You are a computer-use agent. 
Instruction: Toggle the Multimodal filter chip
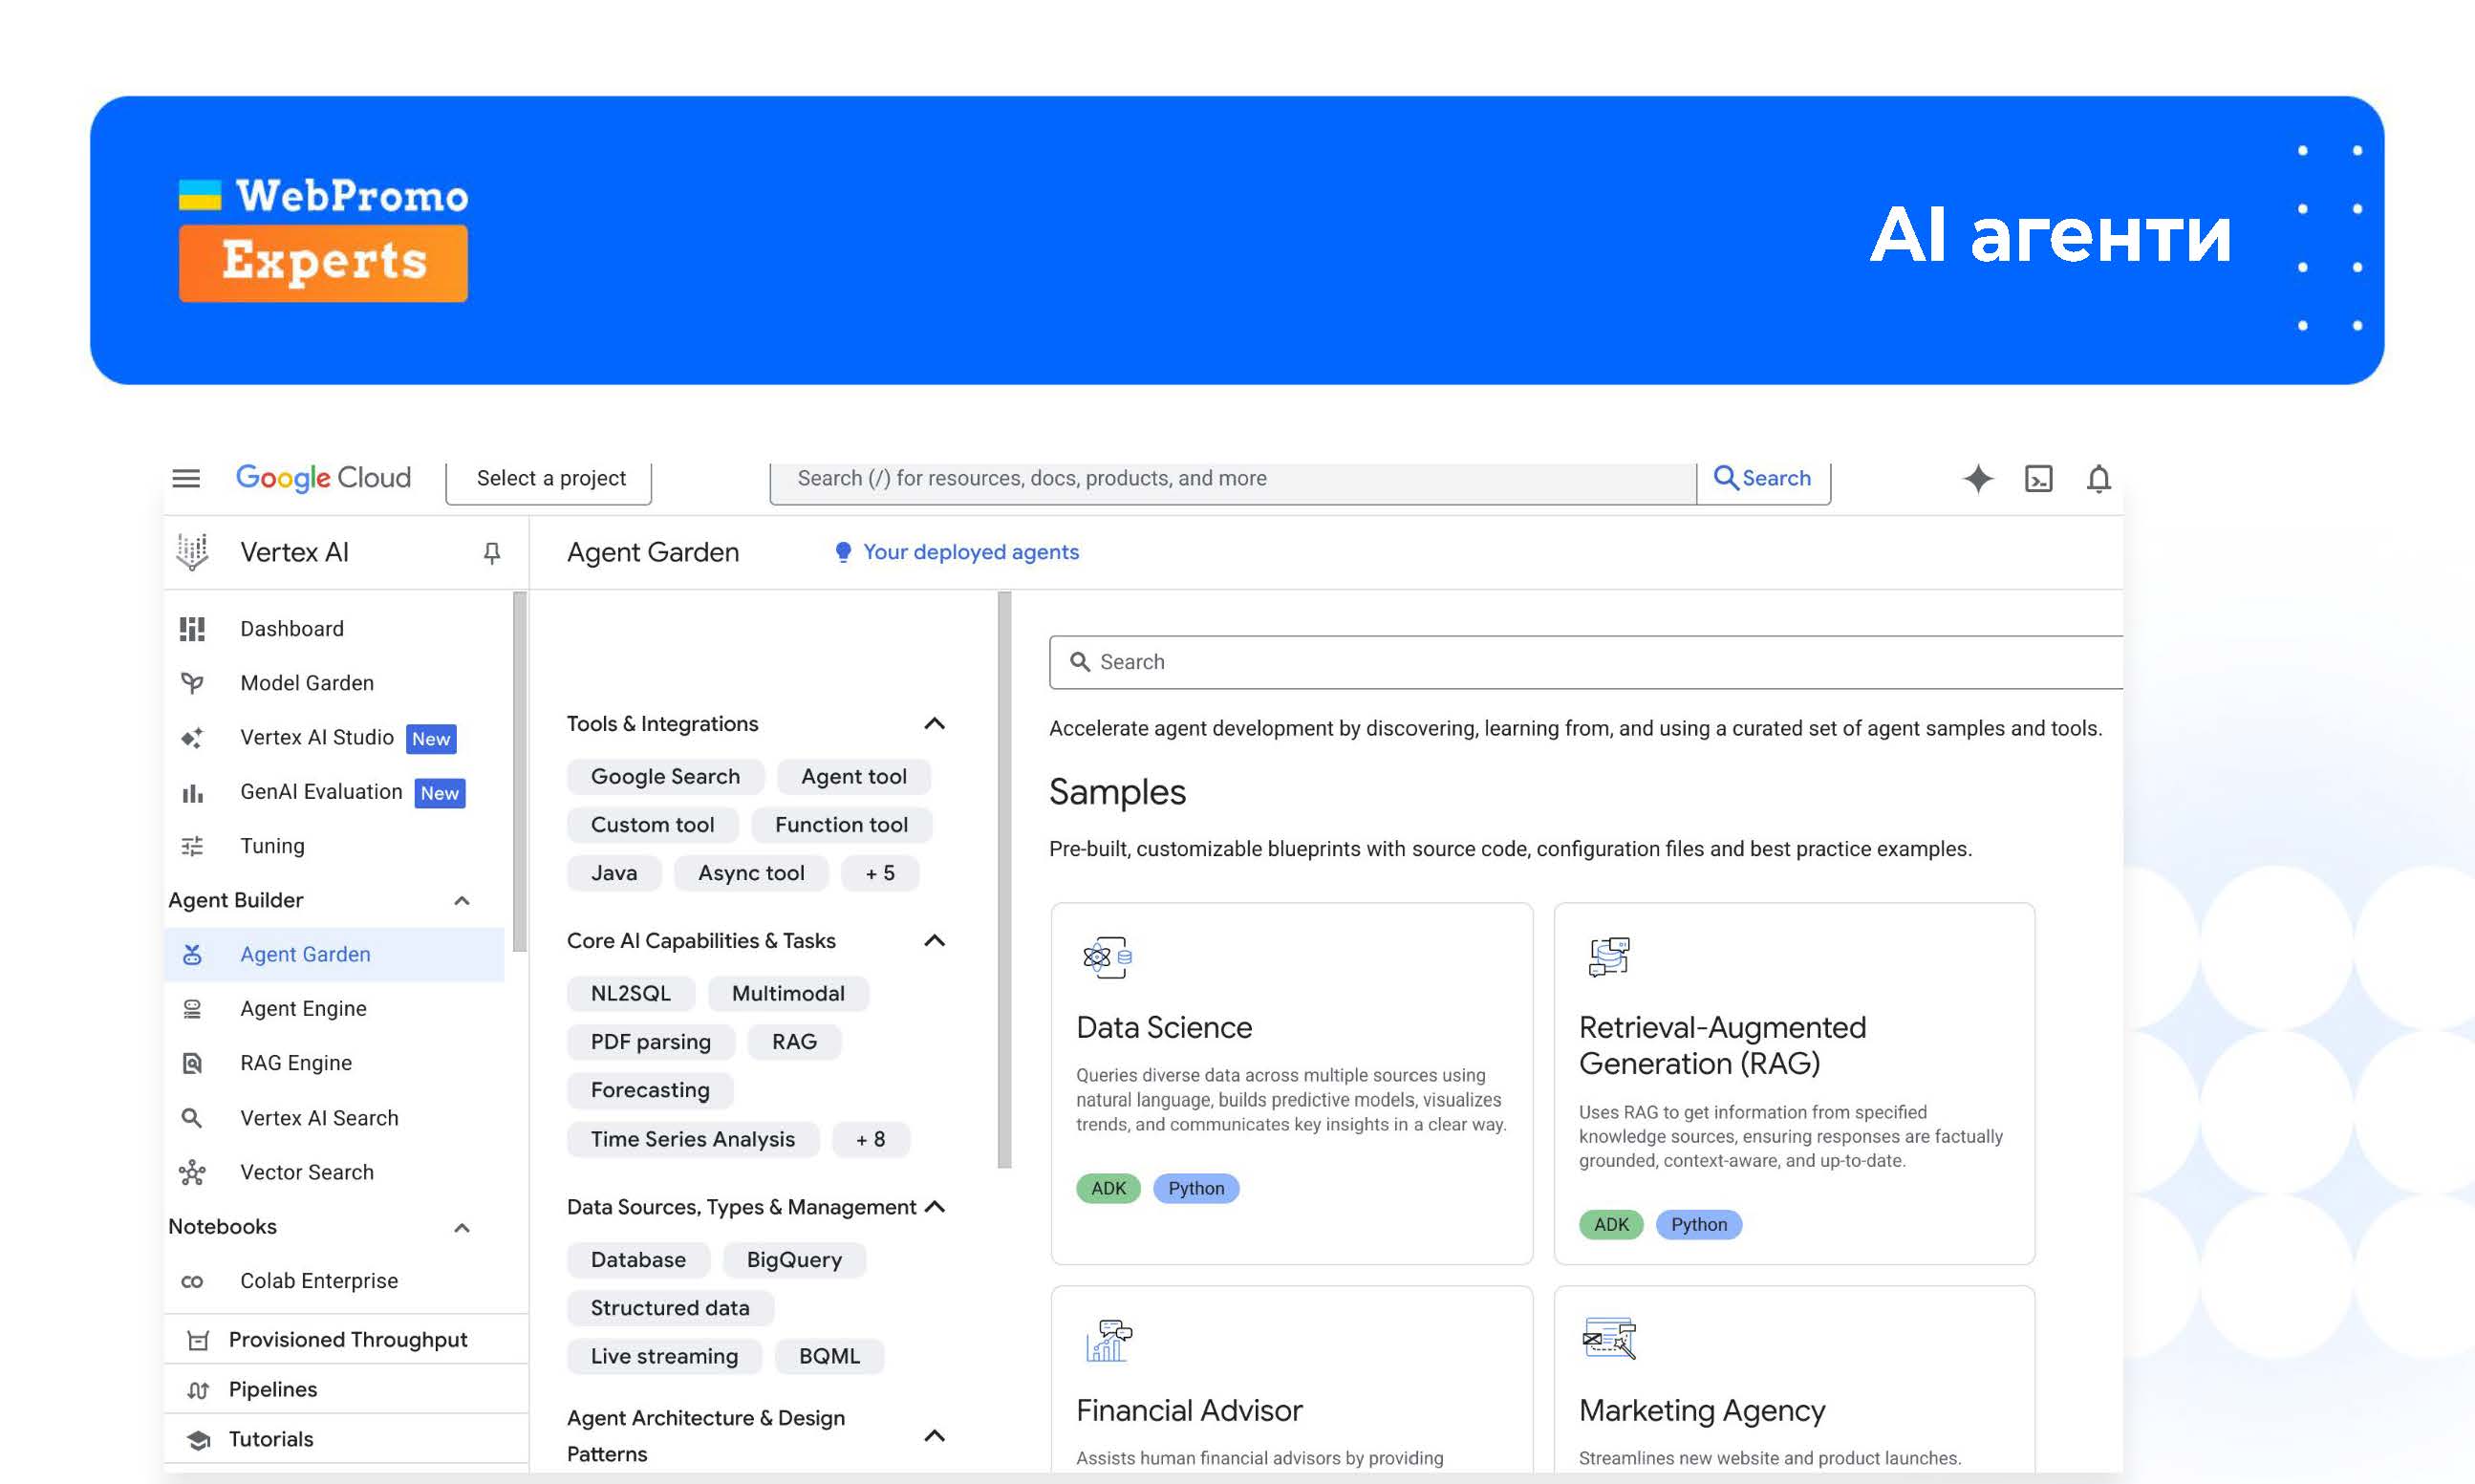787,993
